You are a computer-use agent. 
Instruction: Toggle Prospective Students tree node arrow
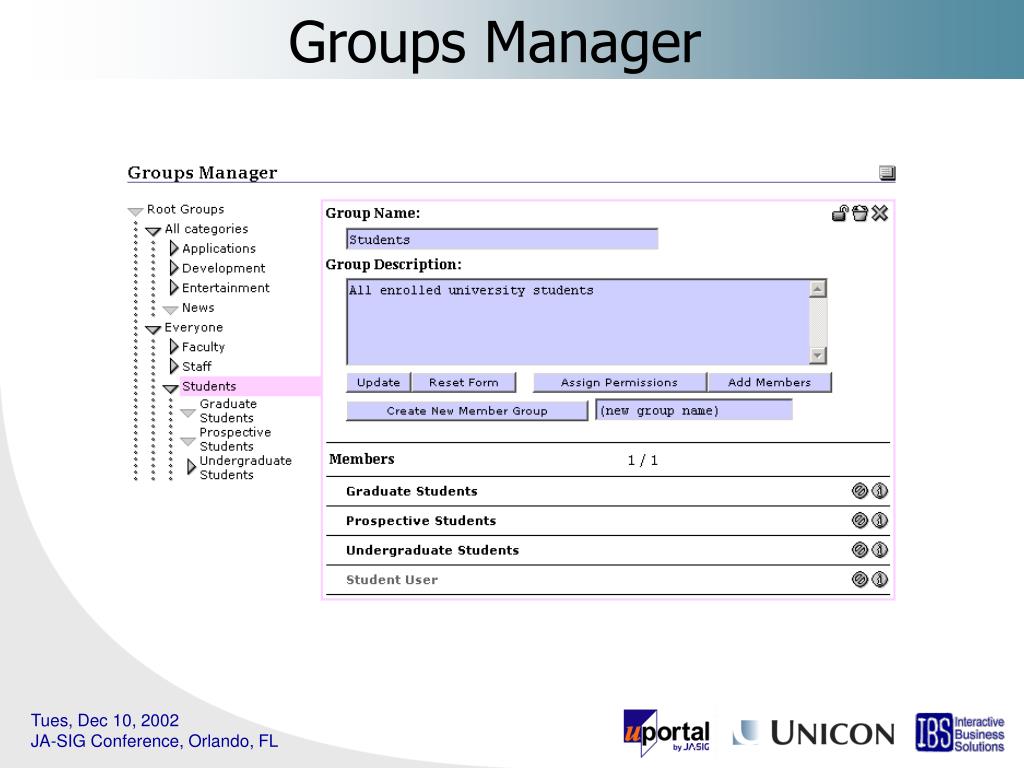pyautogui.click(x=188, y=441)
